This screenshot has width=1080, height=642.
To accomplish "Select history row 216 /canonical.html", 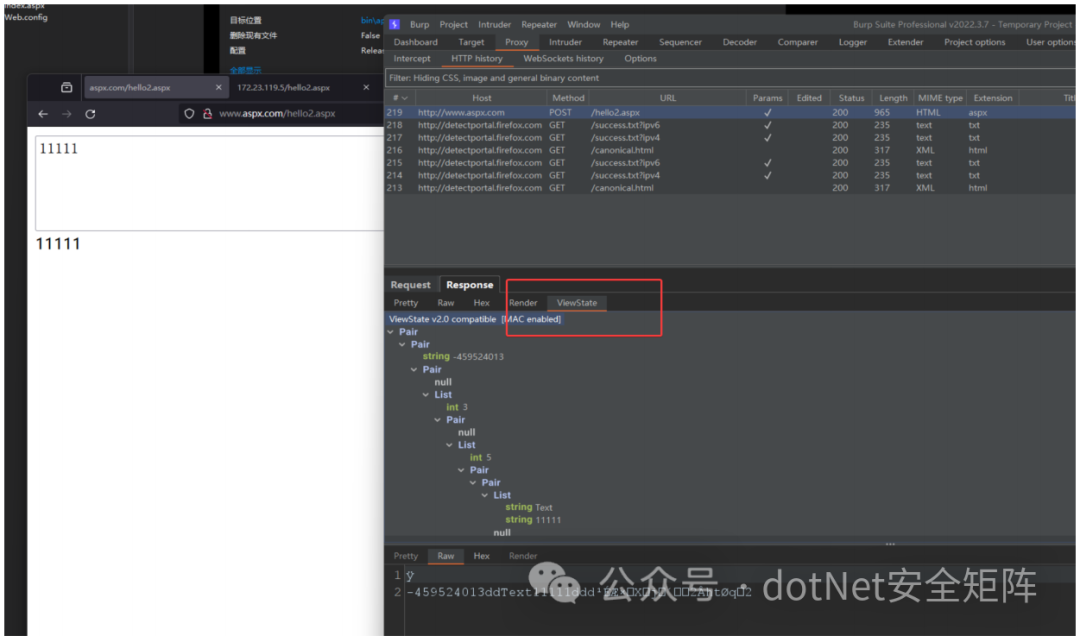I will pos(730,150).
